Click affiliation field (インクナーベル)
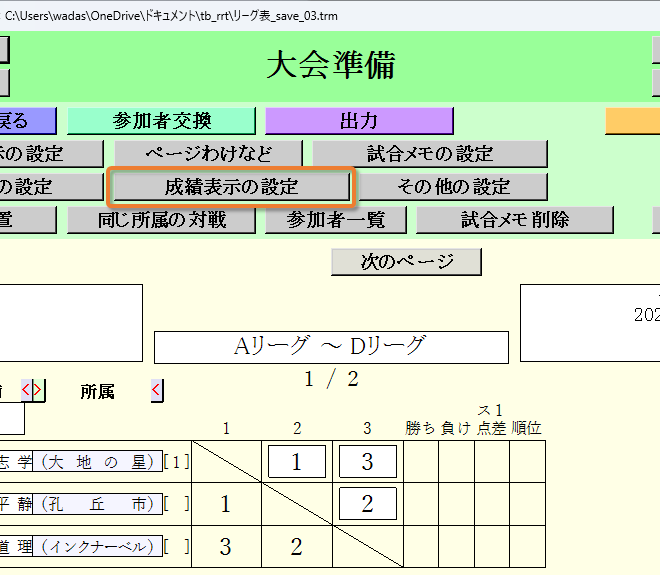 (x=97, y=546)
